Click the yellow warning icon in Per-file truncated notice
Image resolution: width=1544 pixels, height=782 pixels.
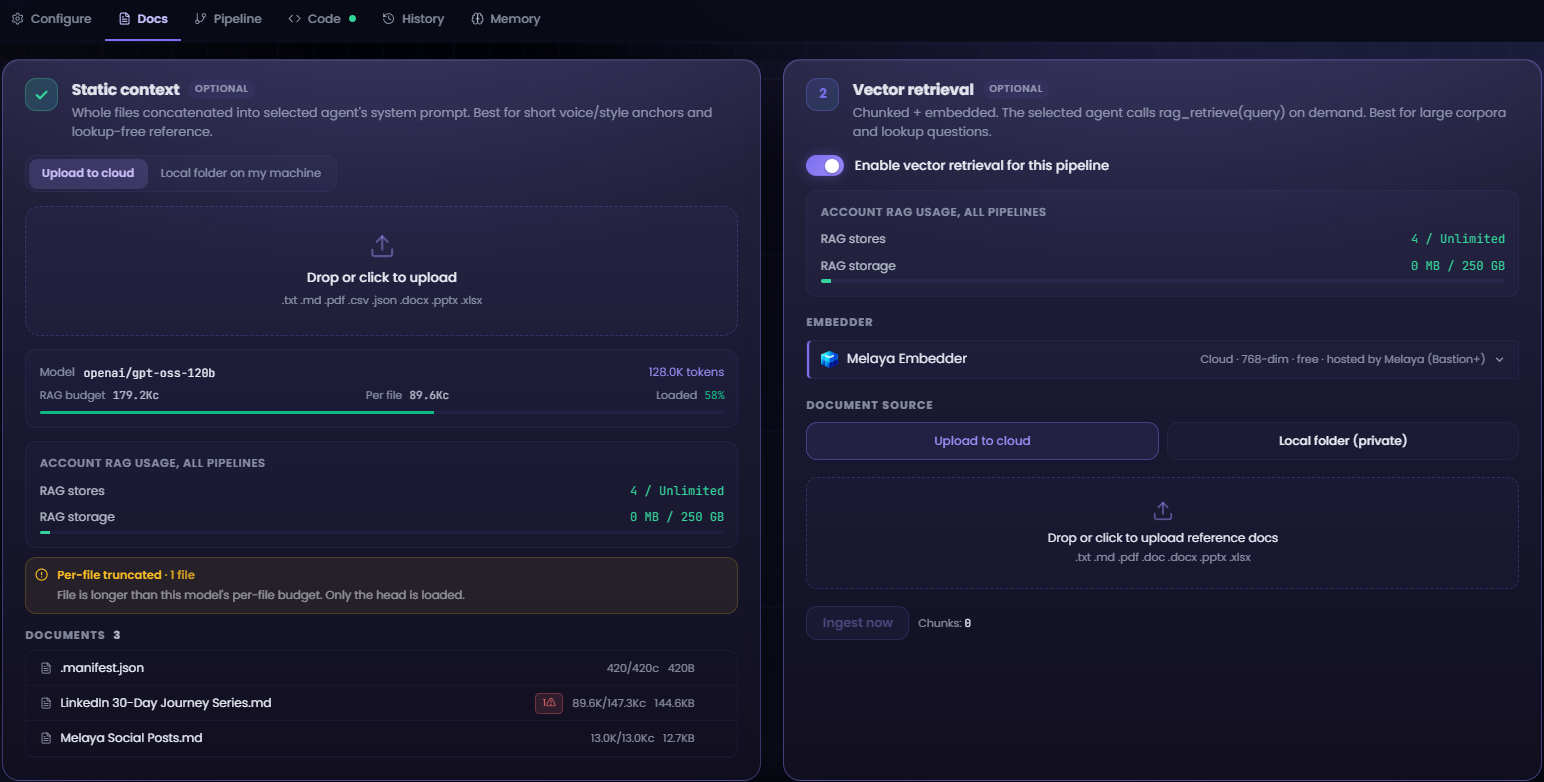click(x=41, y=575)
